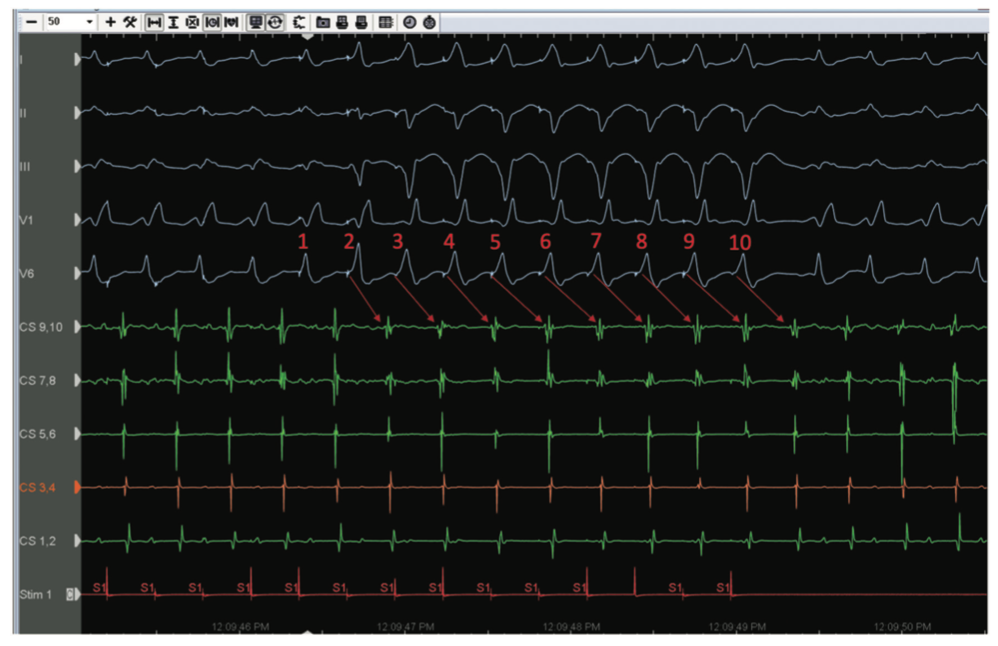Click the grid table icon in toolbar

coord(385,21)
